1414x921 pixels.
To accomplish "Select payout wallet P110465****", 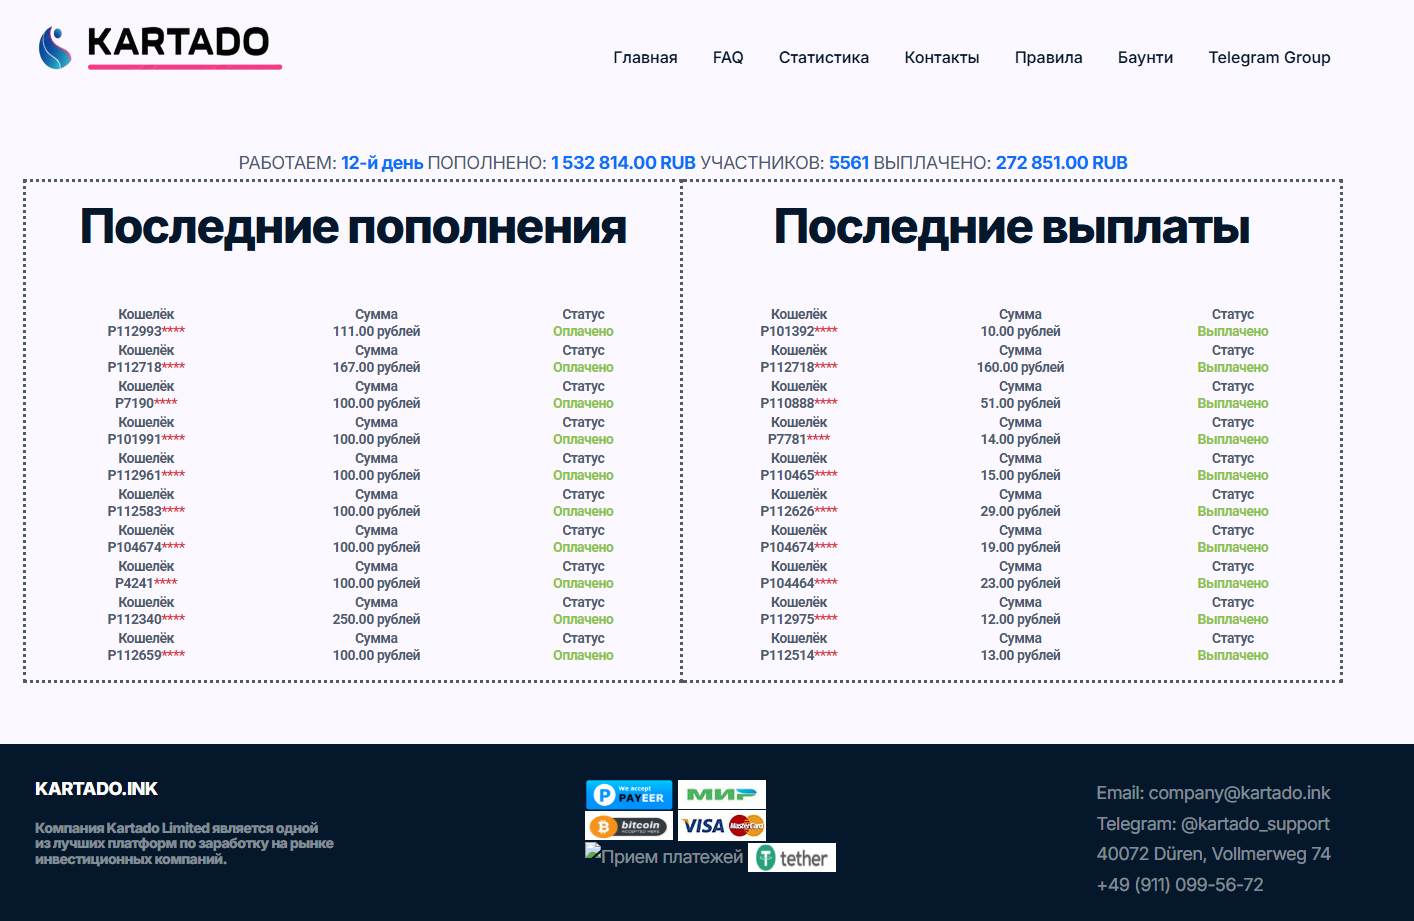I will pos(799,475).
